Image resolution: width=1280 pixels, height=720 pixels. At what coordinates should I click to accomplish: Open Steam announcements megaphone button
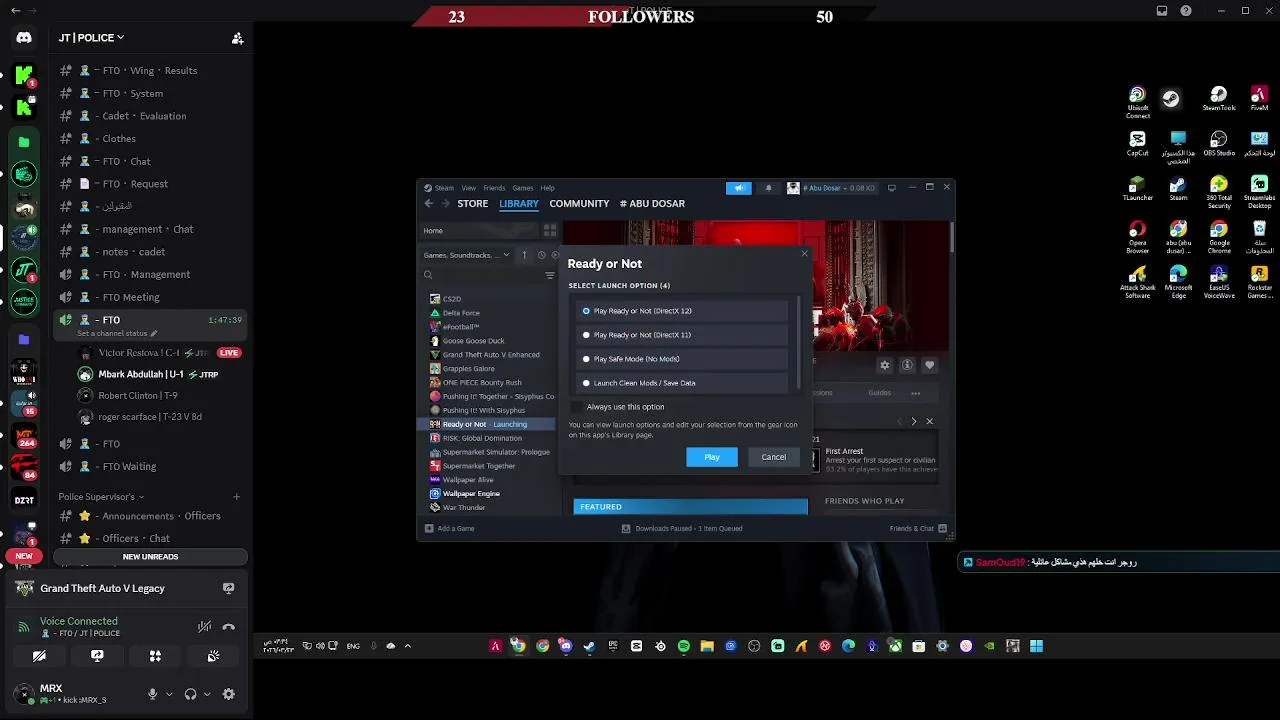(739, 188)
